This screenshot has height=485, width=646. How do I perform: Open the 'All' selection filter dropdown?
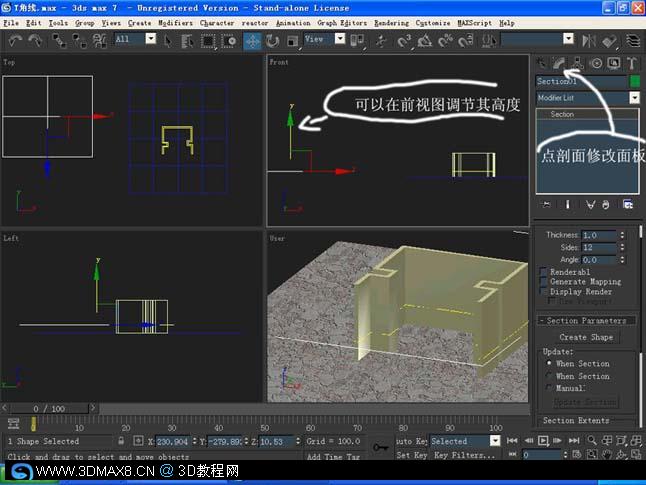(151, 39)
